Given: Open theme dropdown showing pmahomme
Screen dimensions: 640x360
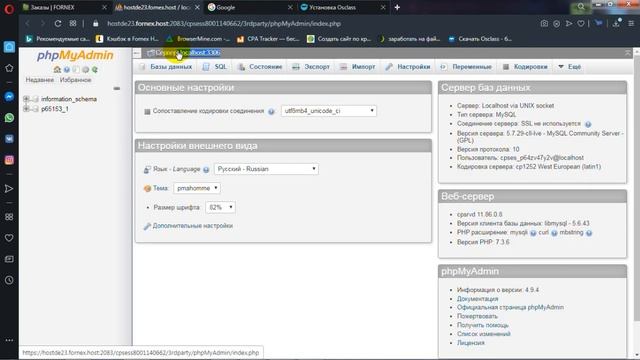Looking at the screenshot, I should coord(197,188).
